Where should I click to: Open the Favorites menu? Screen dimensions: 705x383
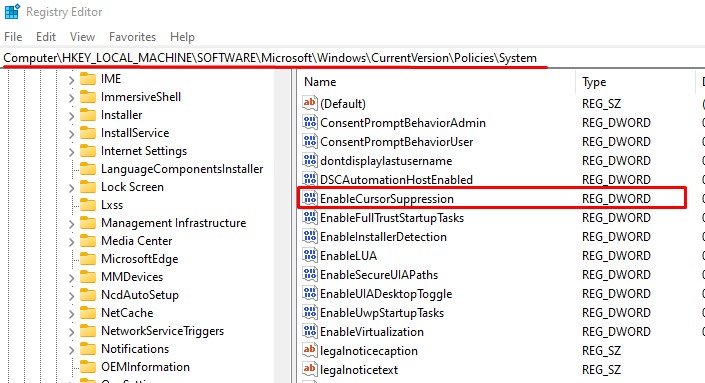click(132, 37)
